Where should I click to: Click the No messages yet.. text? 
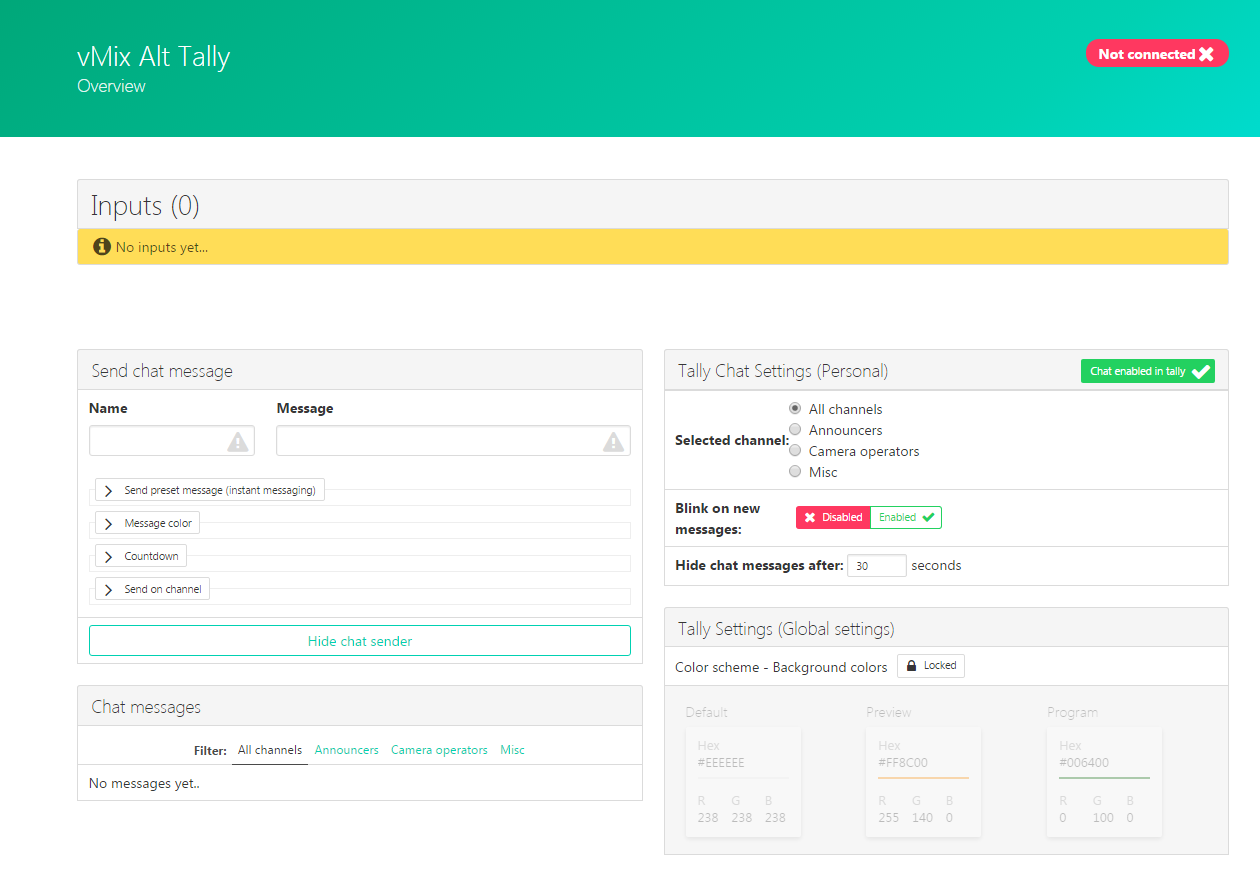click(144, 784)
